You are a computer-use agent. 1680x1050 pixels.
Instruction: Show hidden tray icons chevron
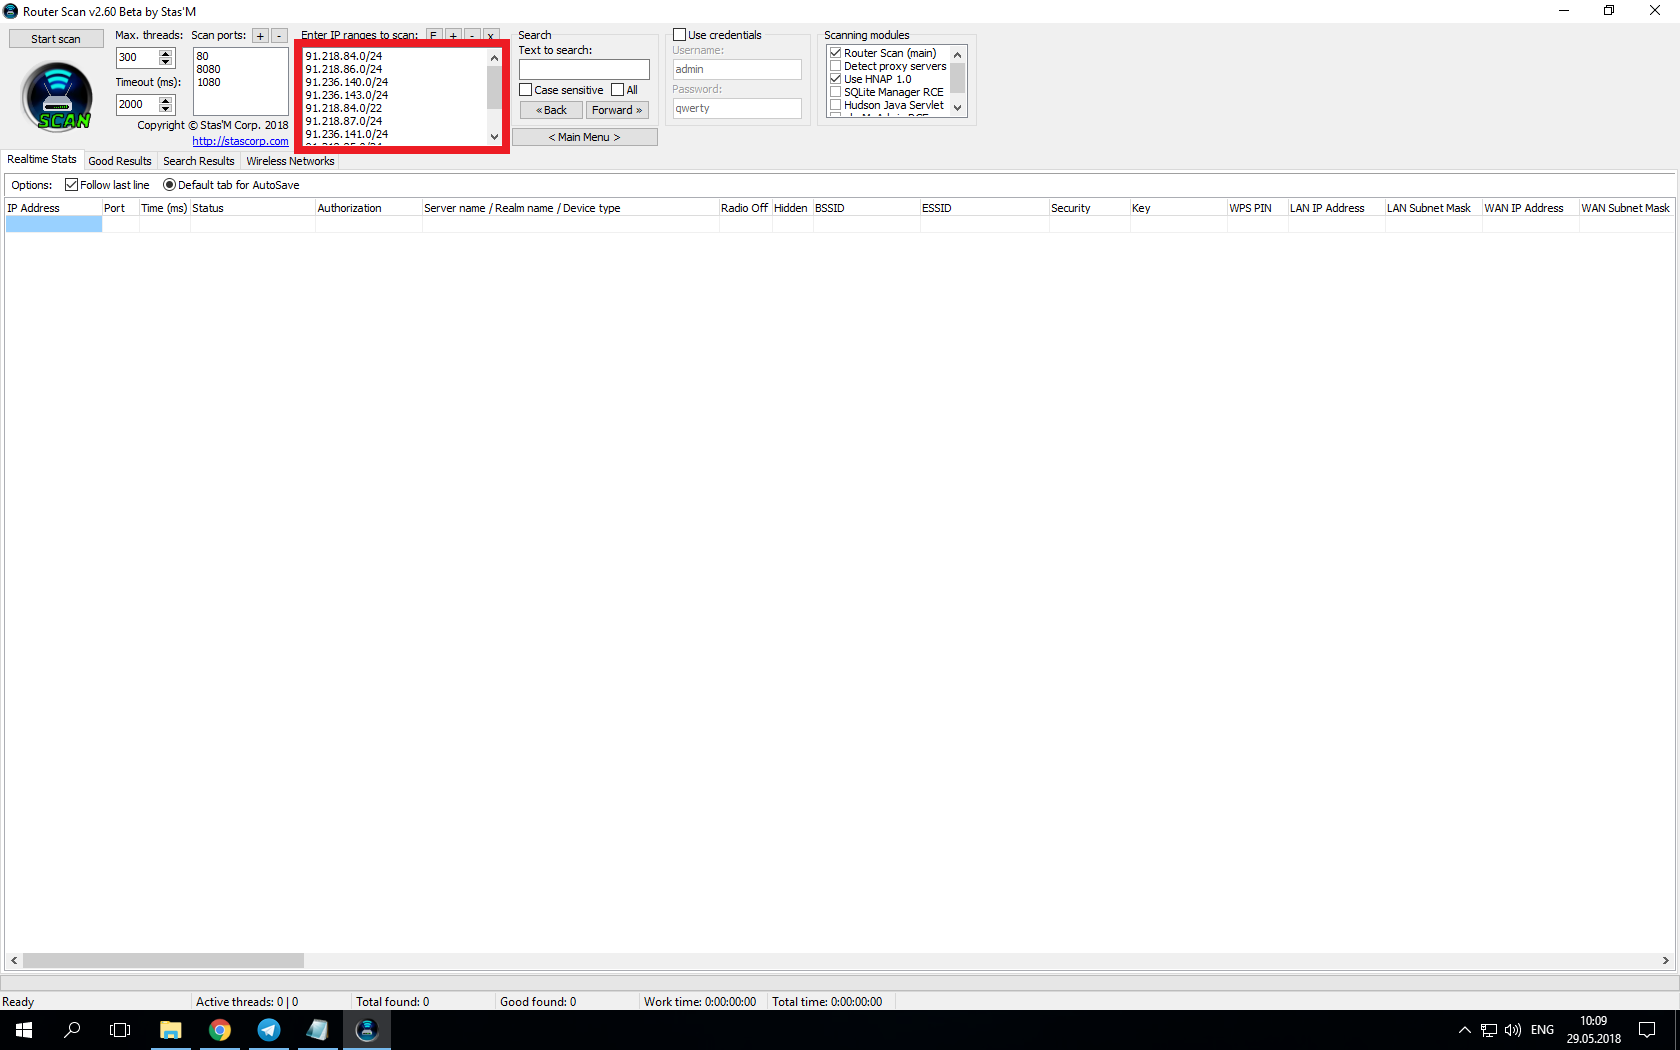pyautogui.click(x=1465, y=1030)
